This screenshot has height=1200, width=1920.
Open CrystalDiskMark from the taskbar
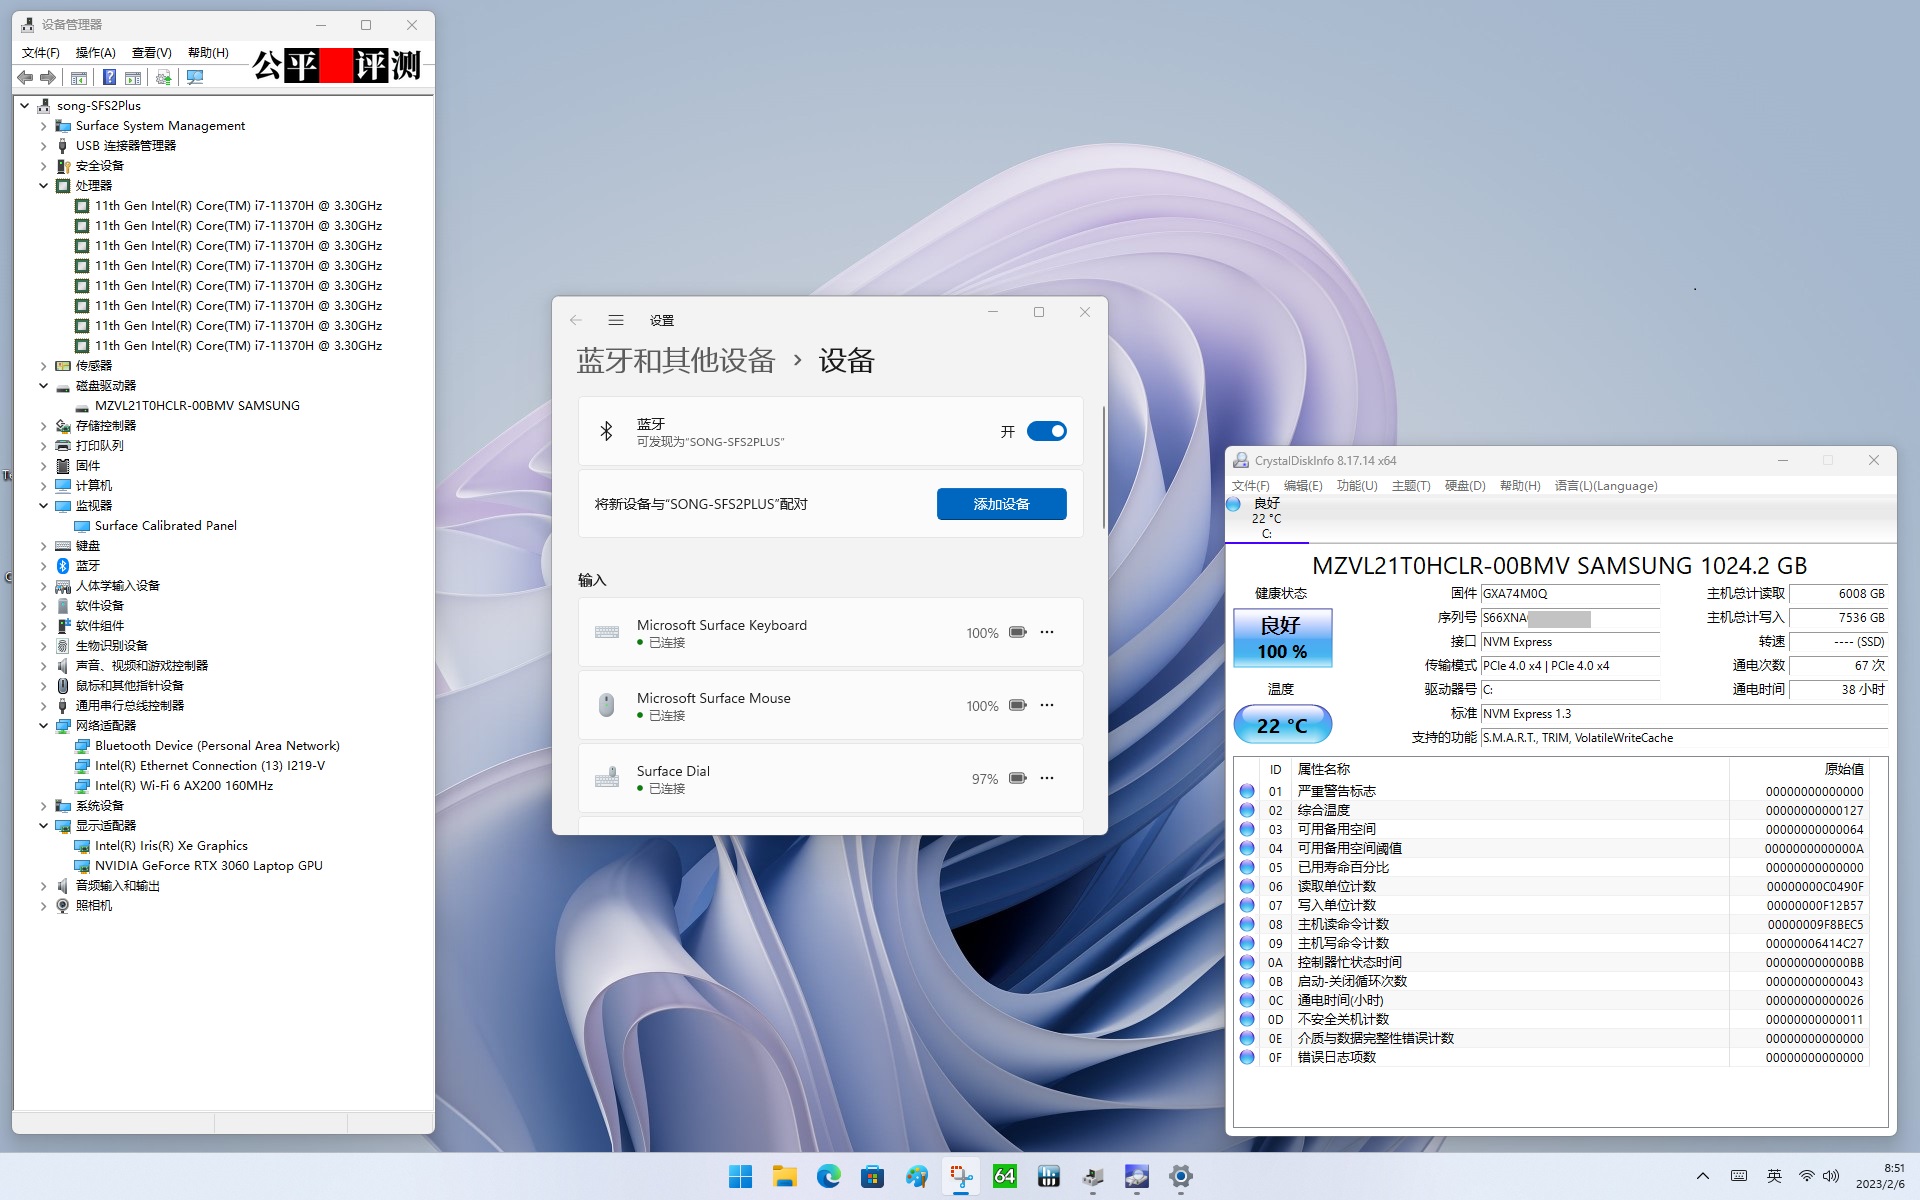(x=1048, y=1177)
